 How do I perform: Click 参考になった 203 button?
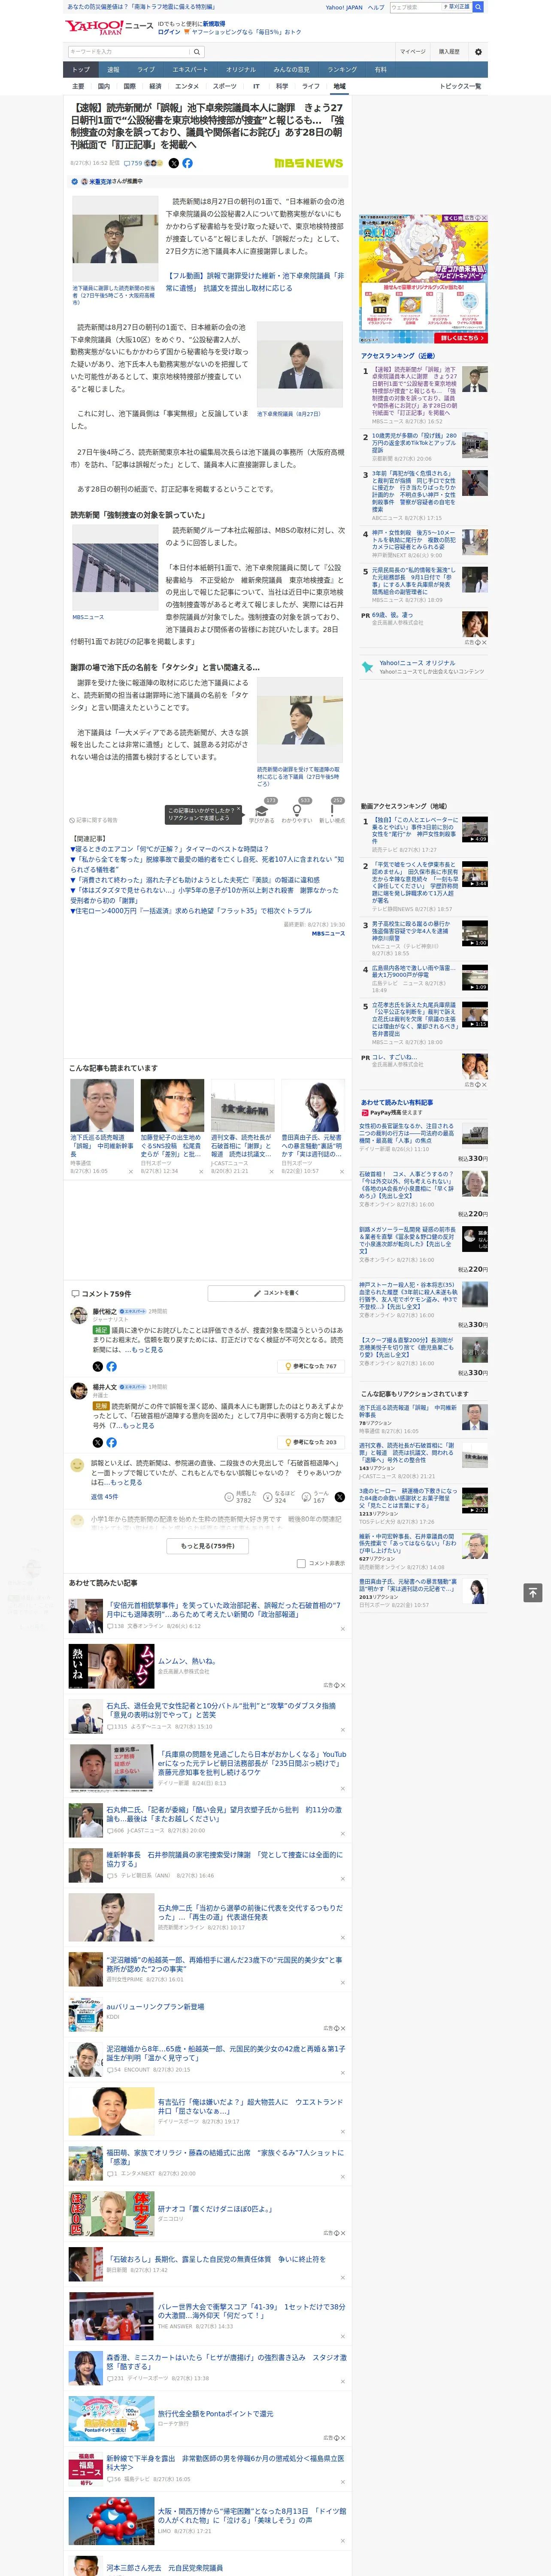coord(311,1442)
